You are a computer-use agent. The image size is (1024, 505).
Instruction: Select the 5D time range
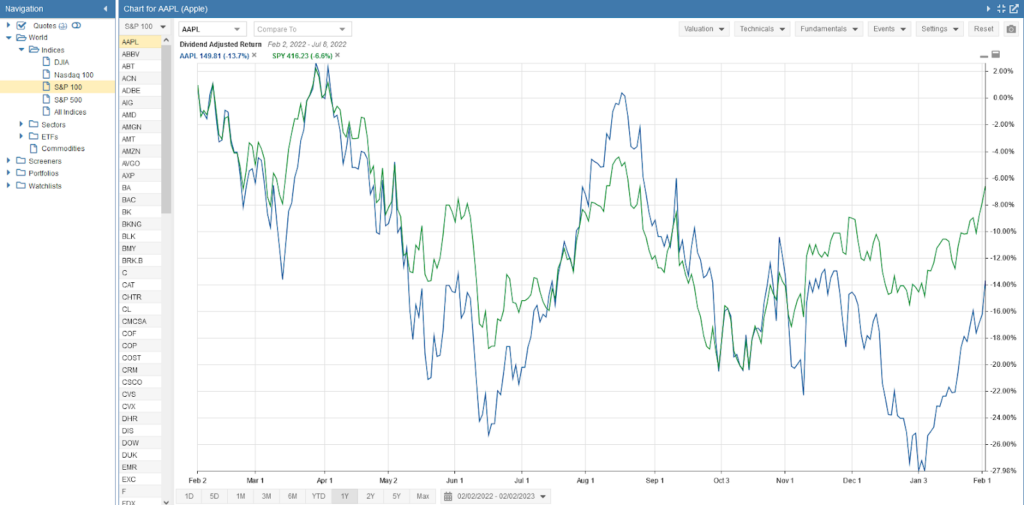(214, 497)
